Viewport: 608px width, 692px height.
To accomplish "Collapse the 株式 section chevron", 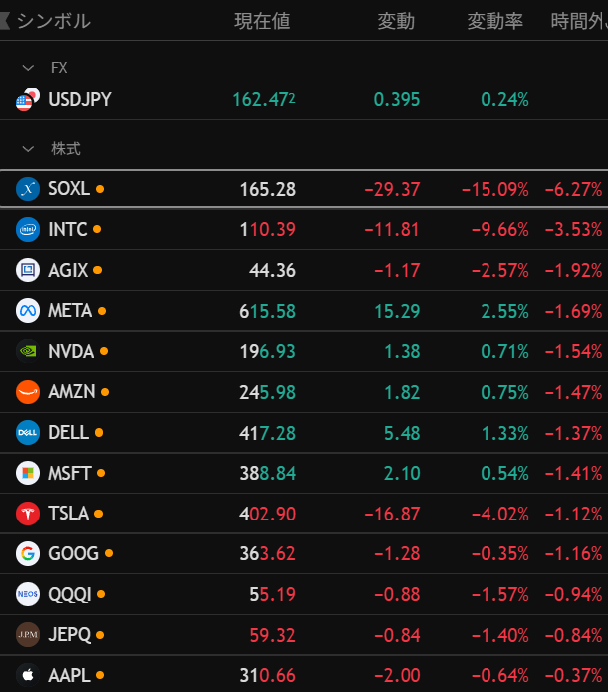I will coord(28,149).
